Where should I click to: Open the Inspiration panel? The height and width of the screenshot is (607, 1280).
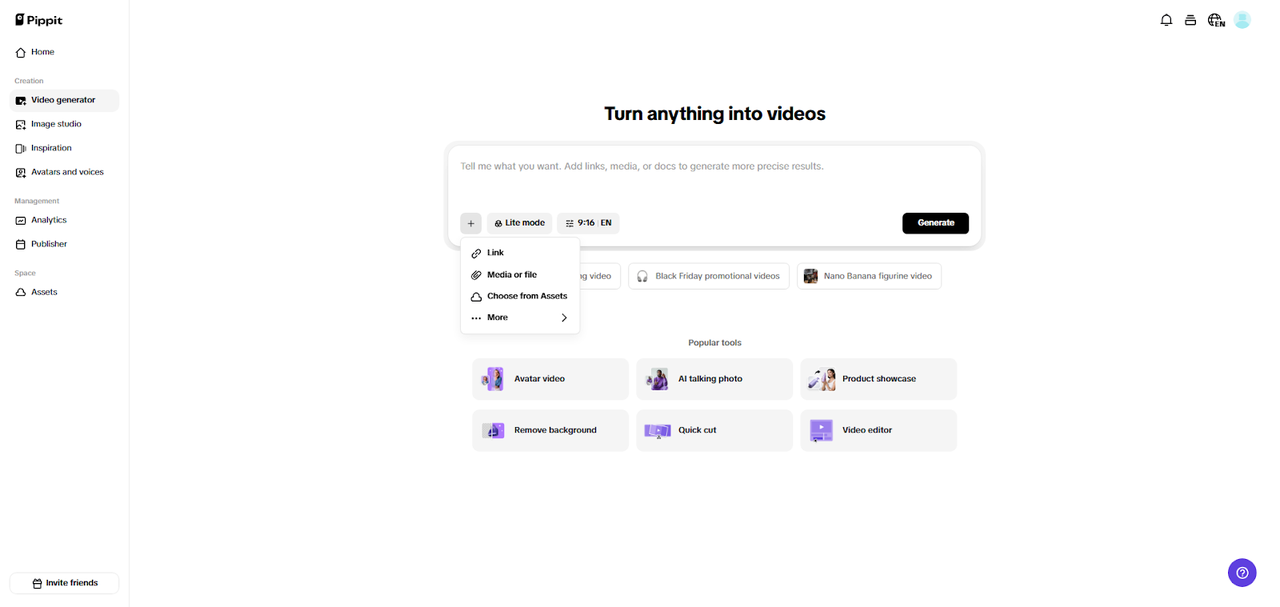(x=52, y=147)
